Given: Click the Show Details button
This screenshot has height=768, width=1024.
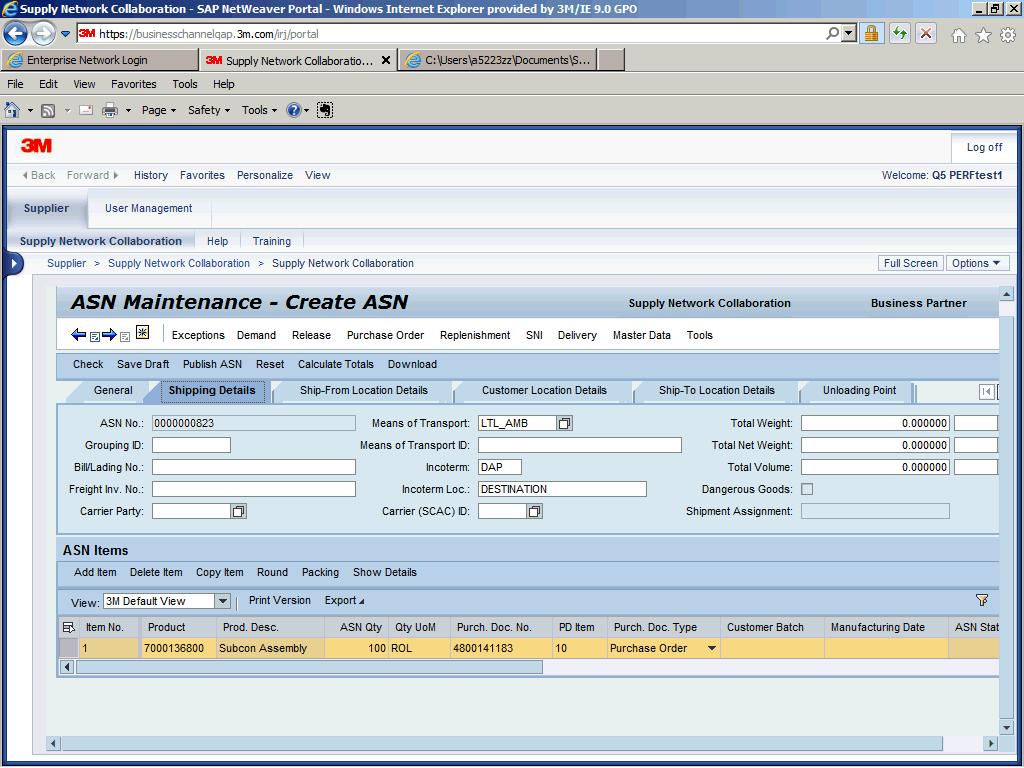Looking at the screenshot, I should 385,572.
